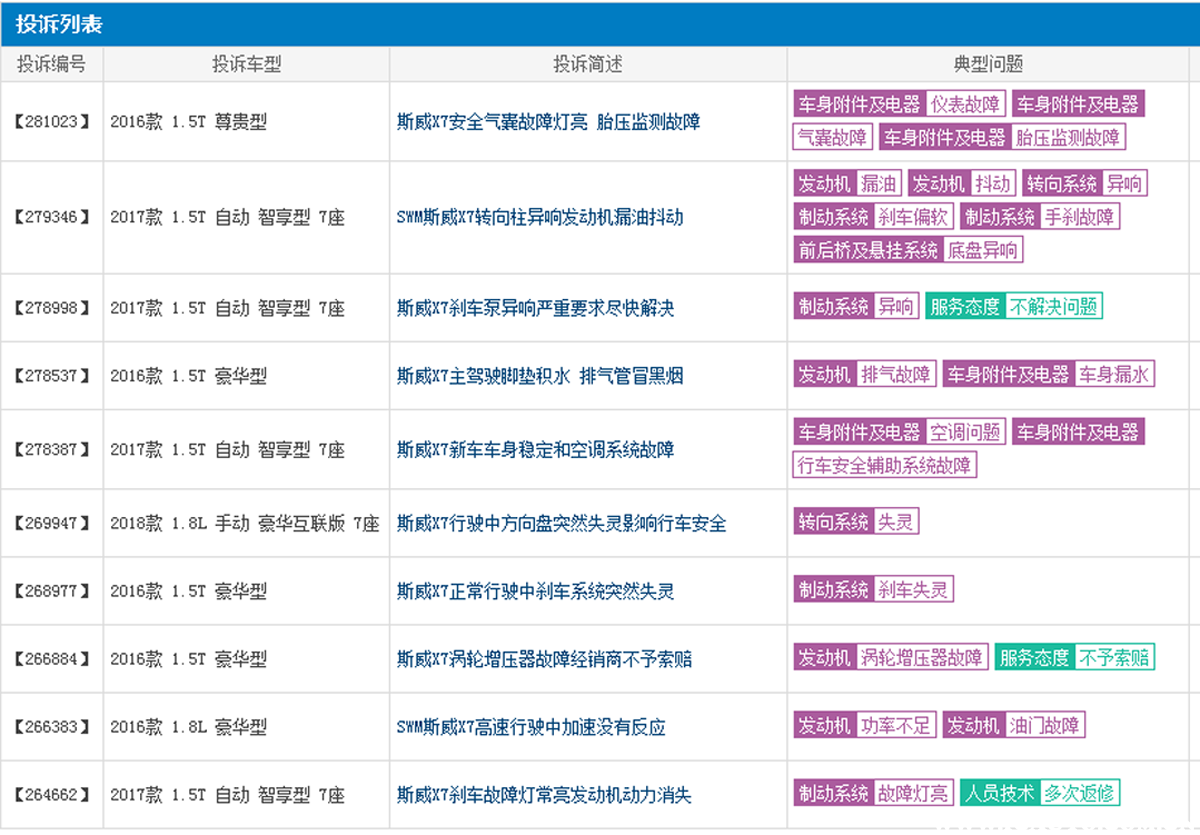
Task: Click complaint number 【264662】
Action: (52, 796)
